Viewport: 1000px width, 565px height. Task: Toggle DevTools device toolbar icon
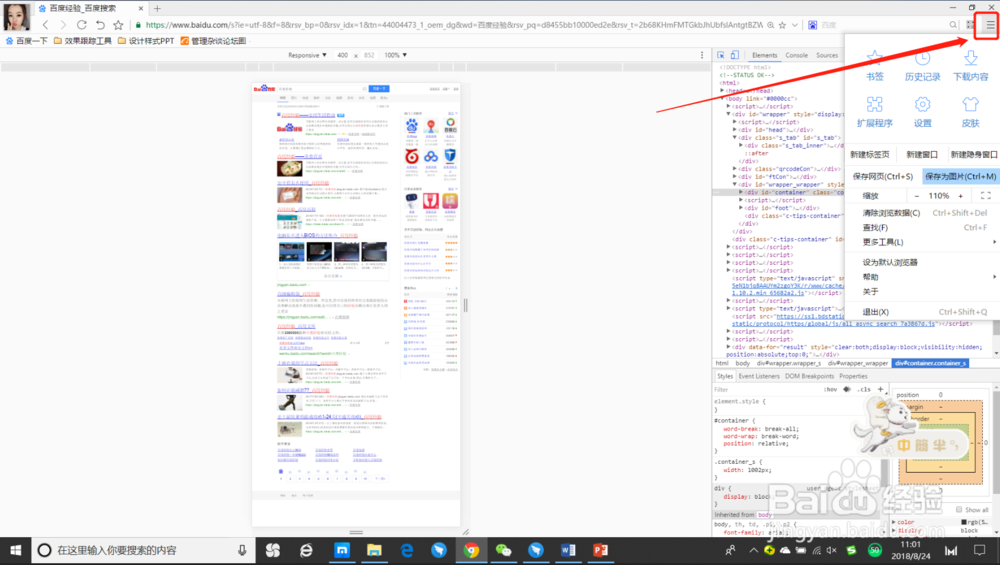click(x=734, y=55)
